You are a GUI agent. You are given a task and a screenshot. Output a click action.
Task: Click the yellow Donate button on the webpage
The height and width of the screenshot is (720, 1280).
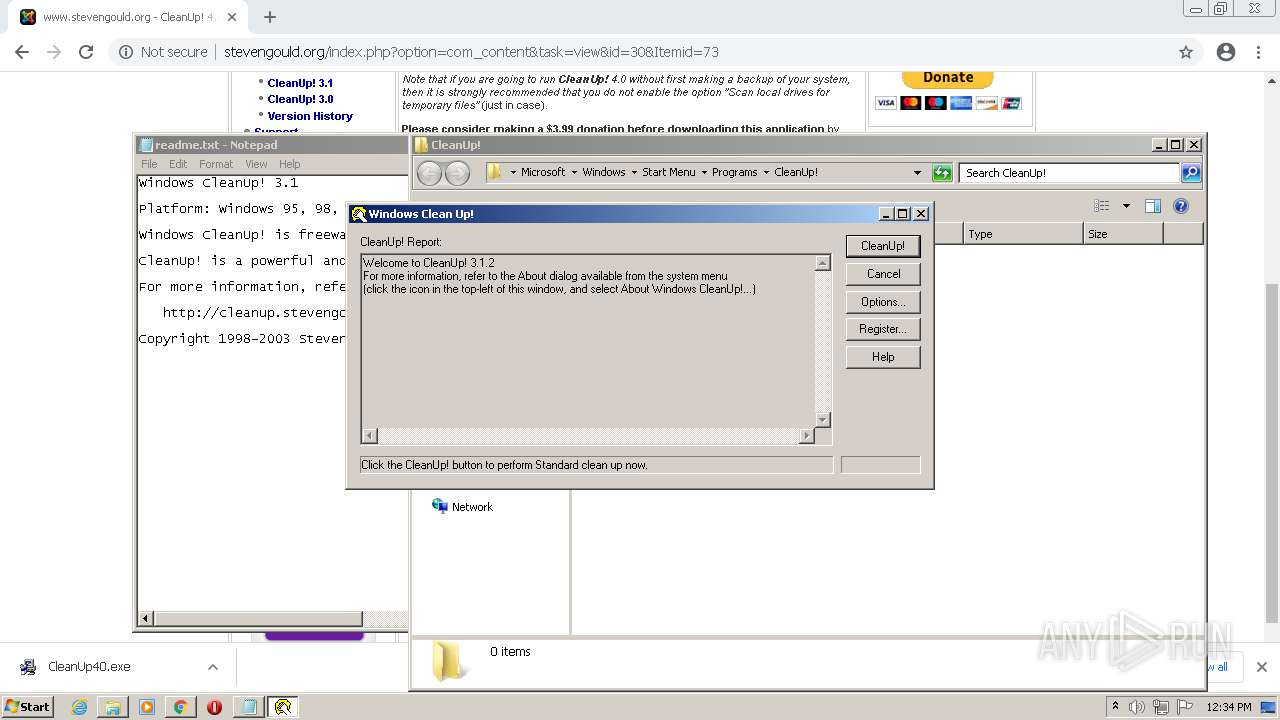pos(948,78)
